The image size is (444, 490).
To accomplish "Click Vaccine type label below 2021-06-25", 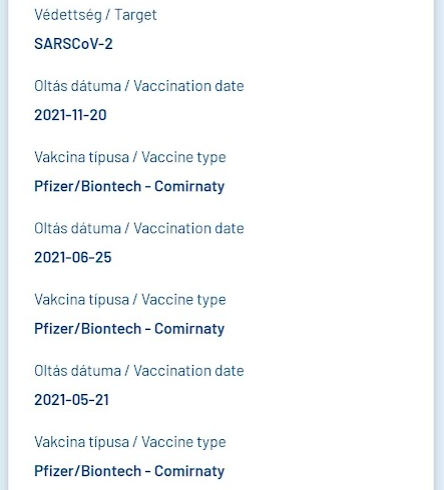I will 130,300.
